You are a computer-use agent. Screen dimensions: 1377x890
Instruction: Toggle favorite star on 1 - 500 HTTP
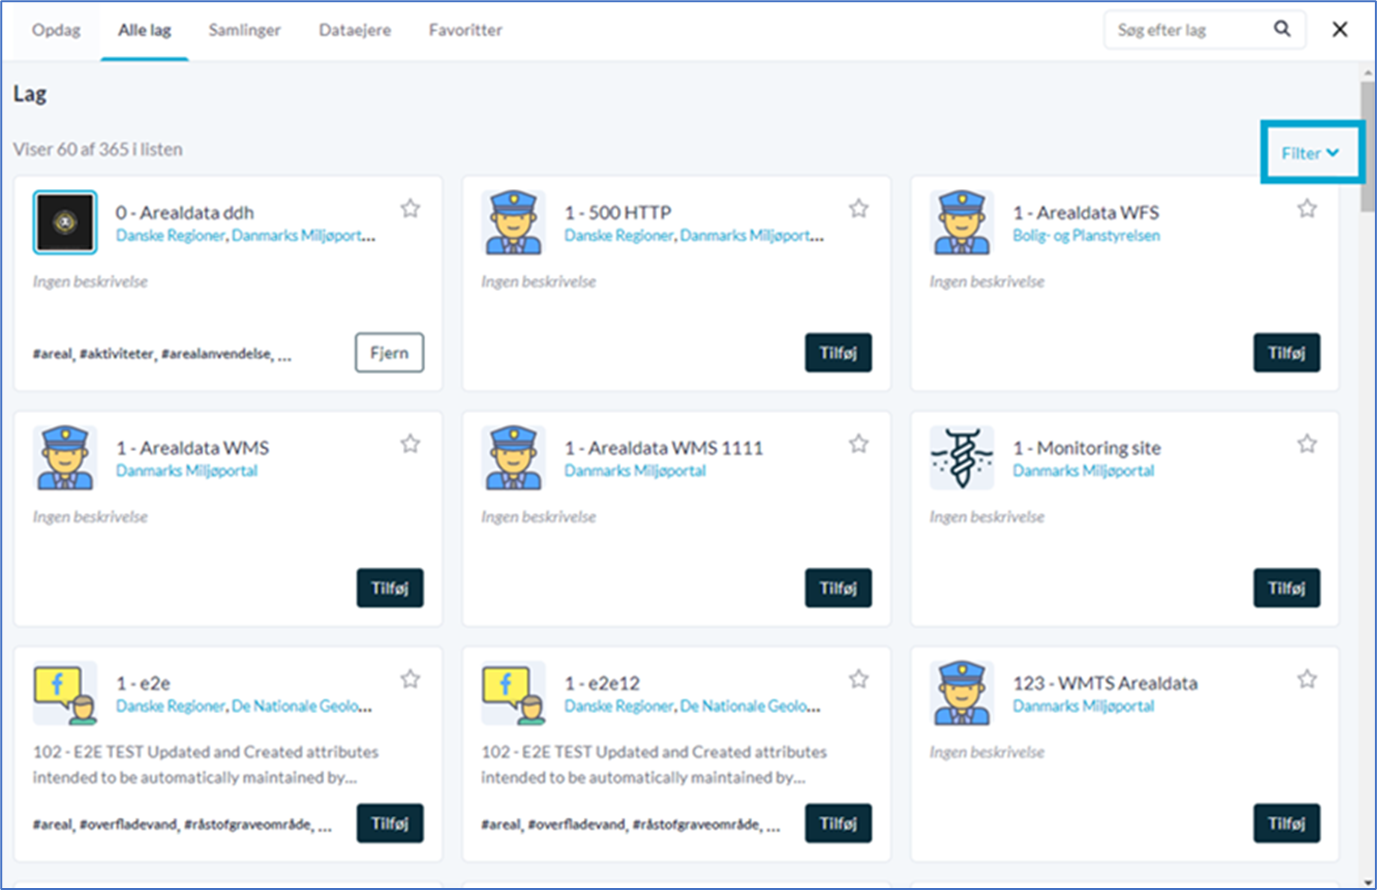point(858,208)
